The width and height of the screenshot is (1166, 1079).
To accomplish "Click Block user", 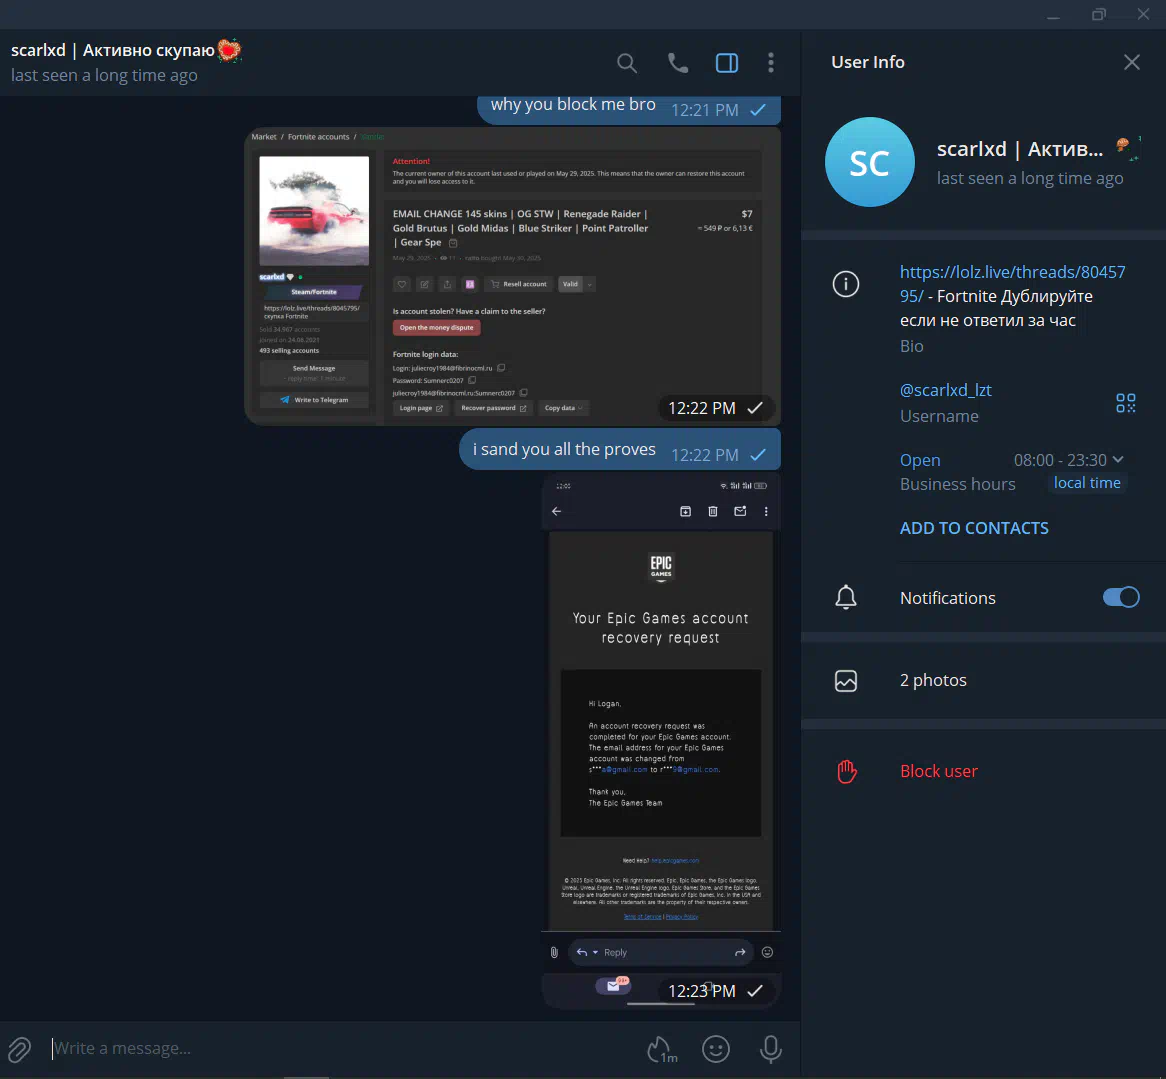I will 938,771.
